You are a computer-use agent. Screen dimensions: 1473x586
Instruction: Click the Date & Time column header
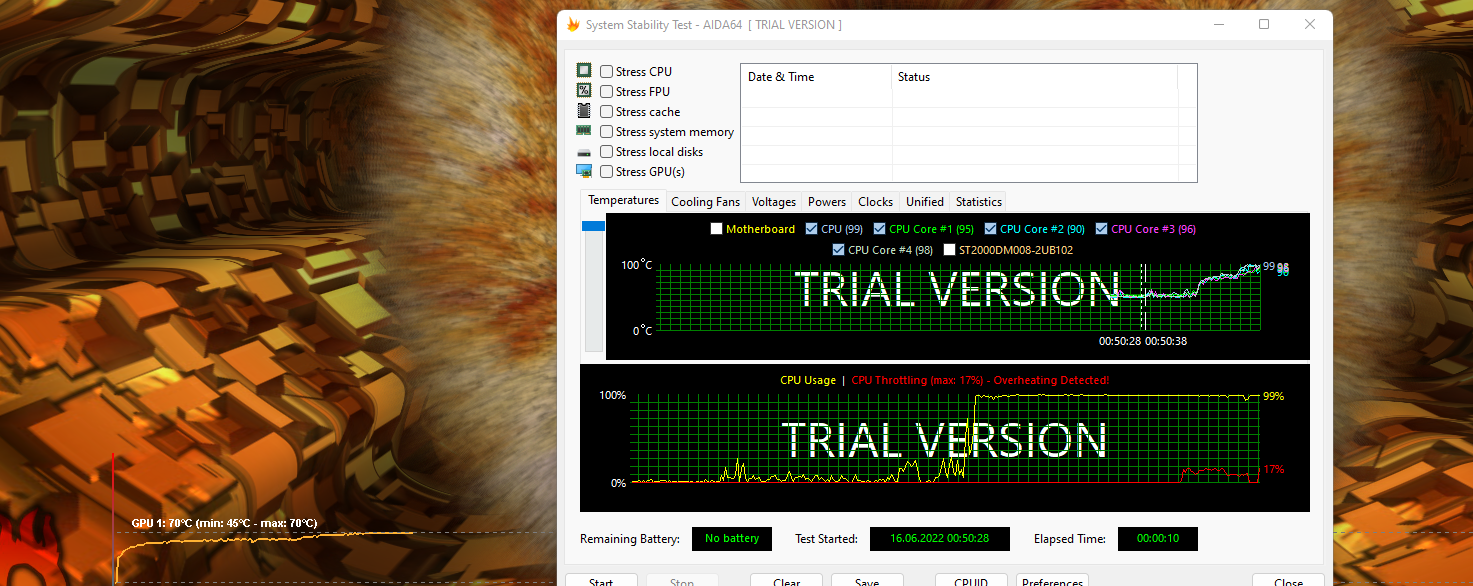(x=816, y=77)
